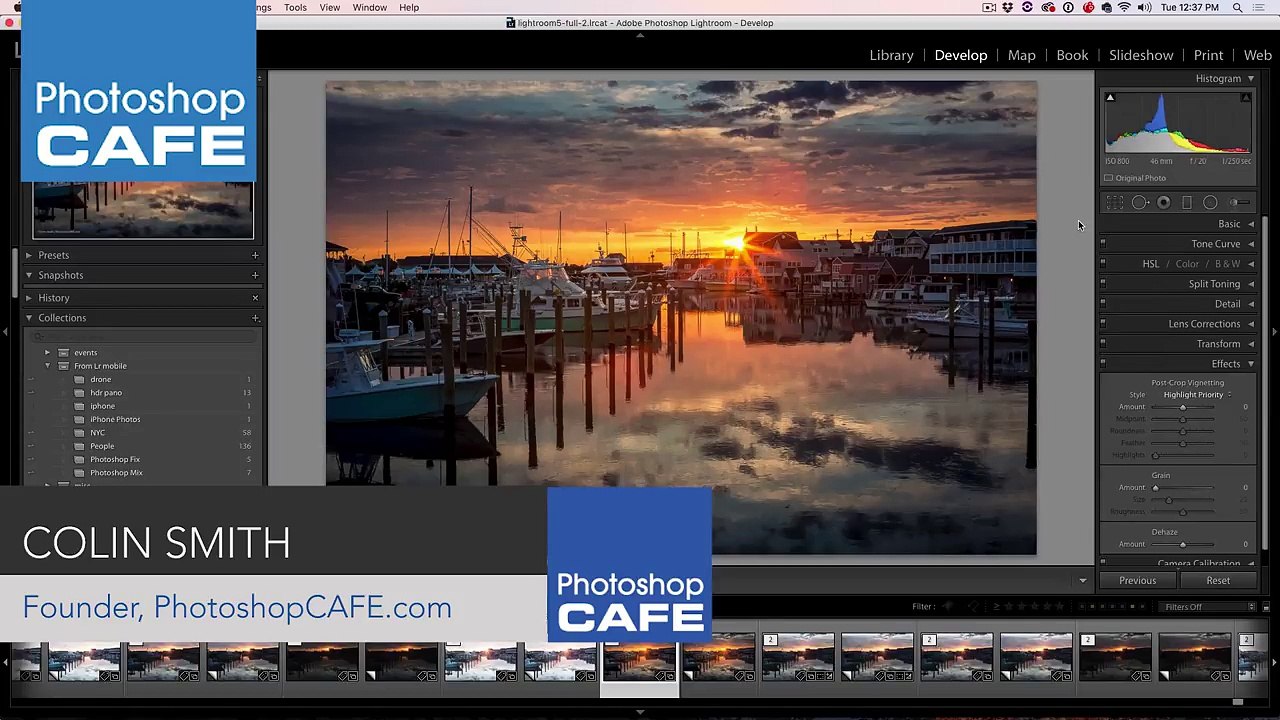Expand the Tone Curve panel arrow
This screenshot has width=1280, height=720.
point(1250,244)
